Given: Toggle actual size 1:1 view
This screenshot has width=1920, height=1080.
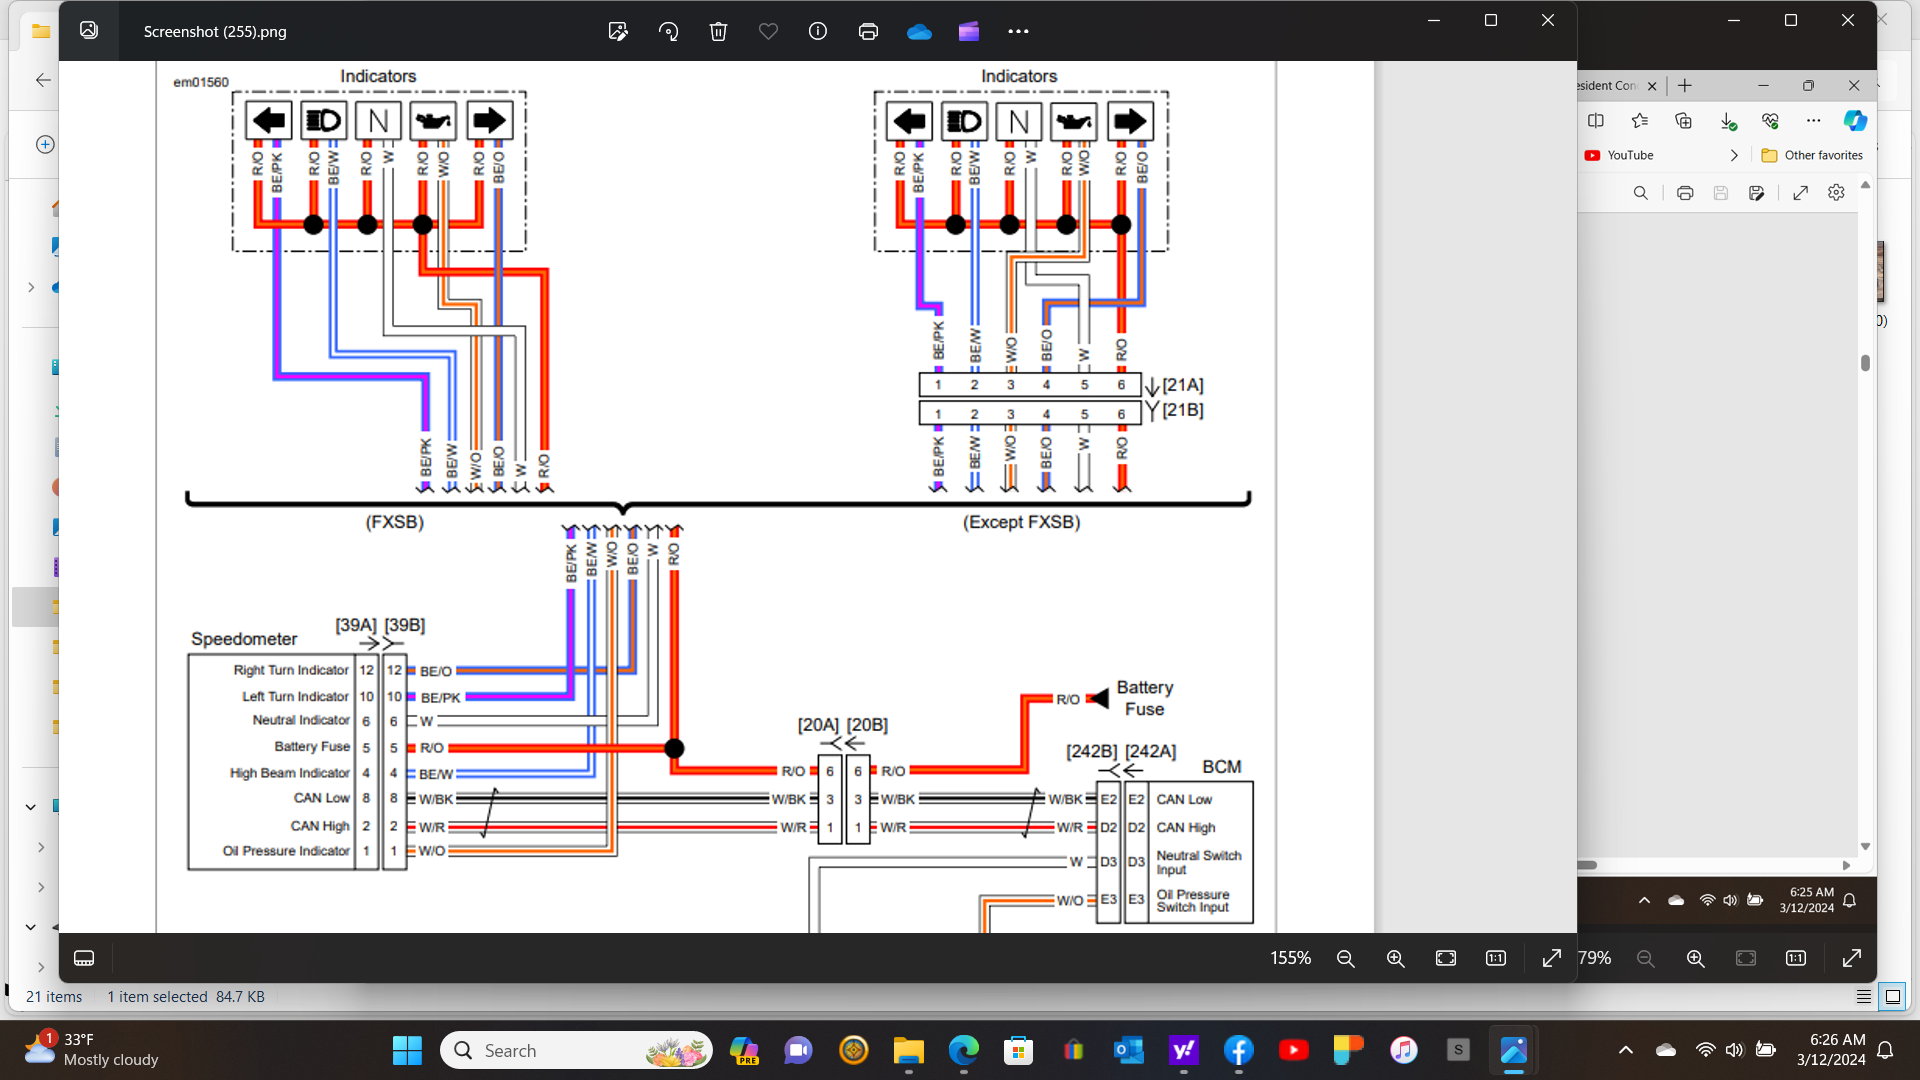Looking at the screenshot, I should pyautogui.click(x=1496, y=958).
